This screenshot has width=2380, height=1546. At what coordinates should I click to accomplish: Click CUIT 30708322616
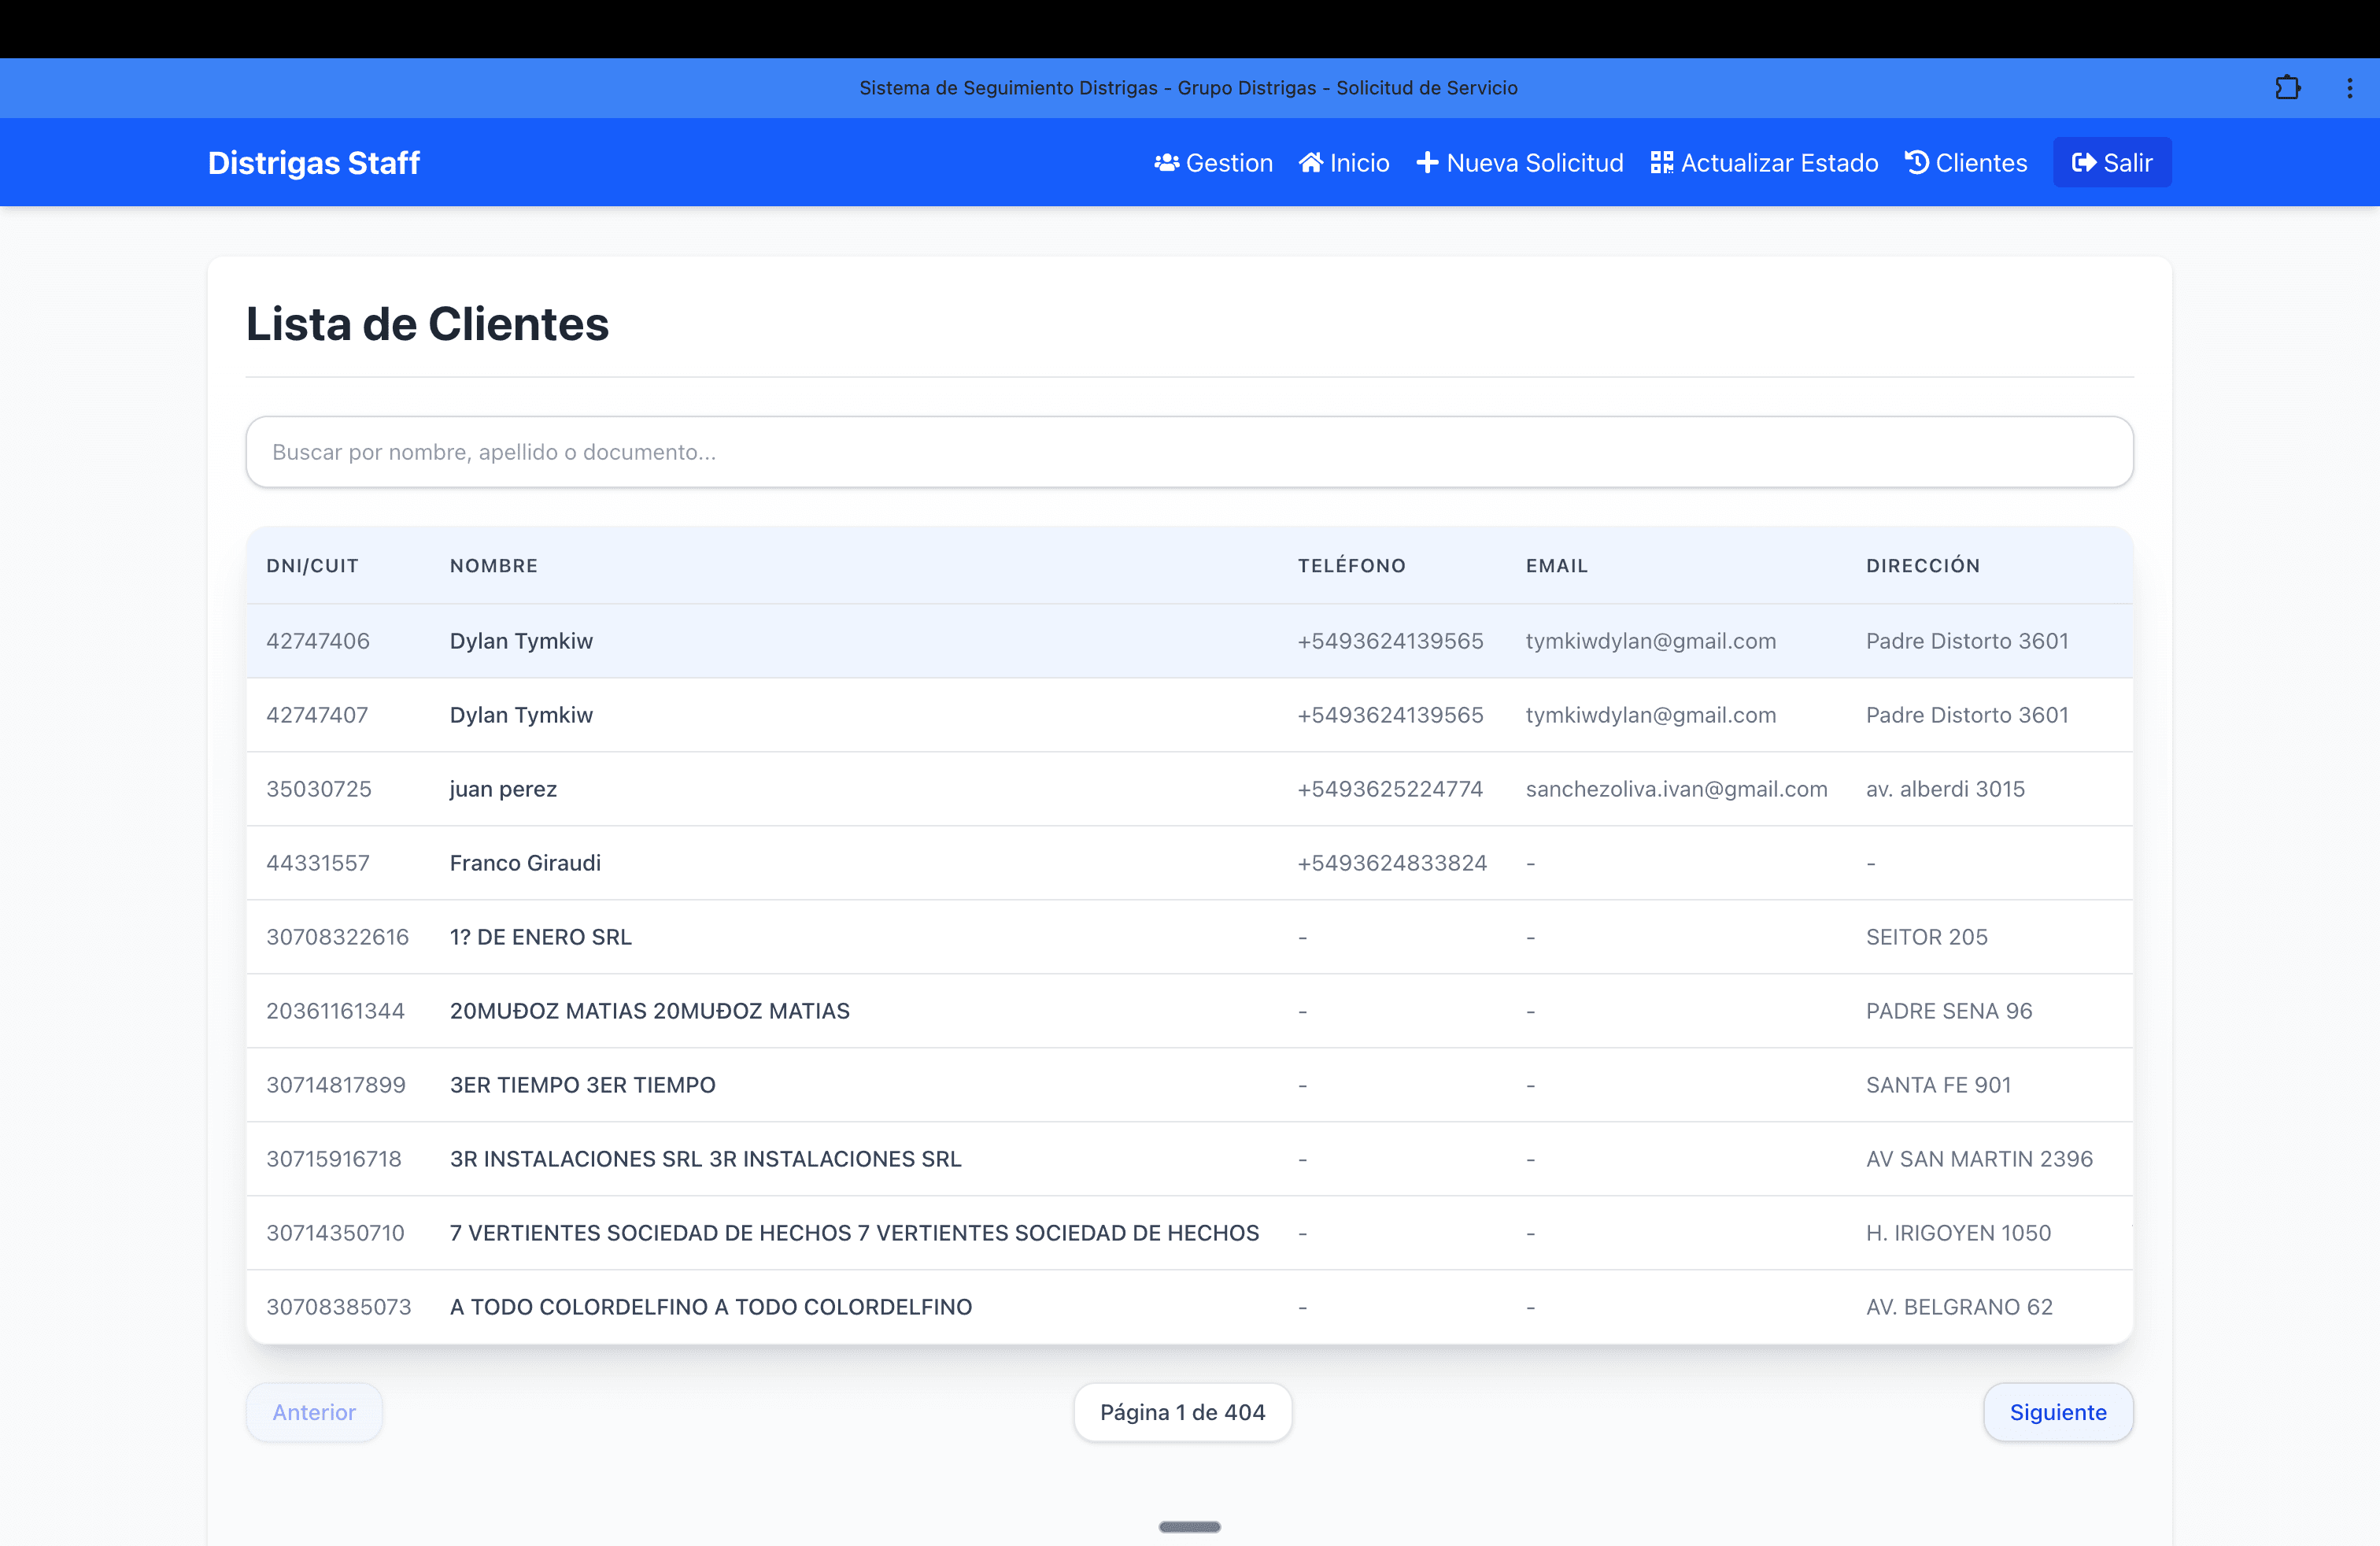338,937
